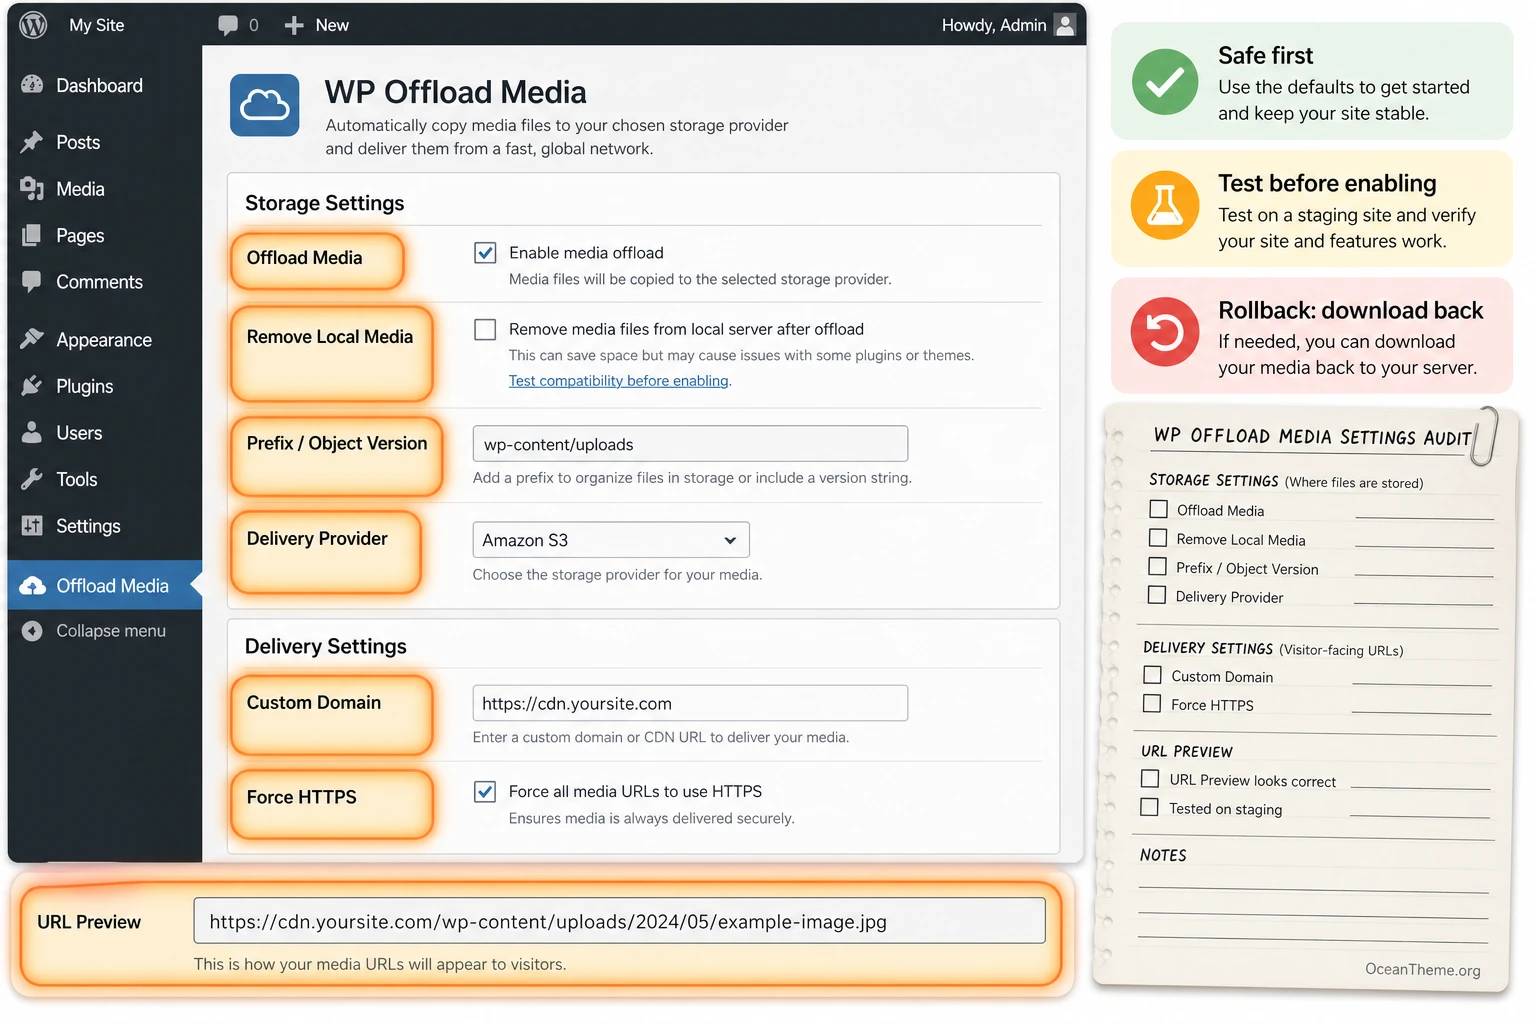Open the Plugins menu
Image resolution: width=1536 pixels, height=1024 pixels.
pyautogui.click(x=105, y=386)
